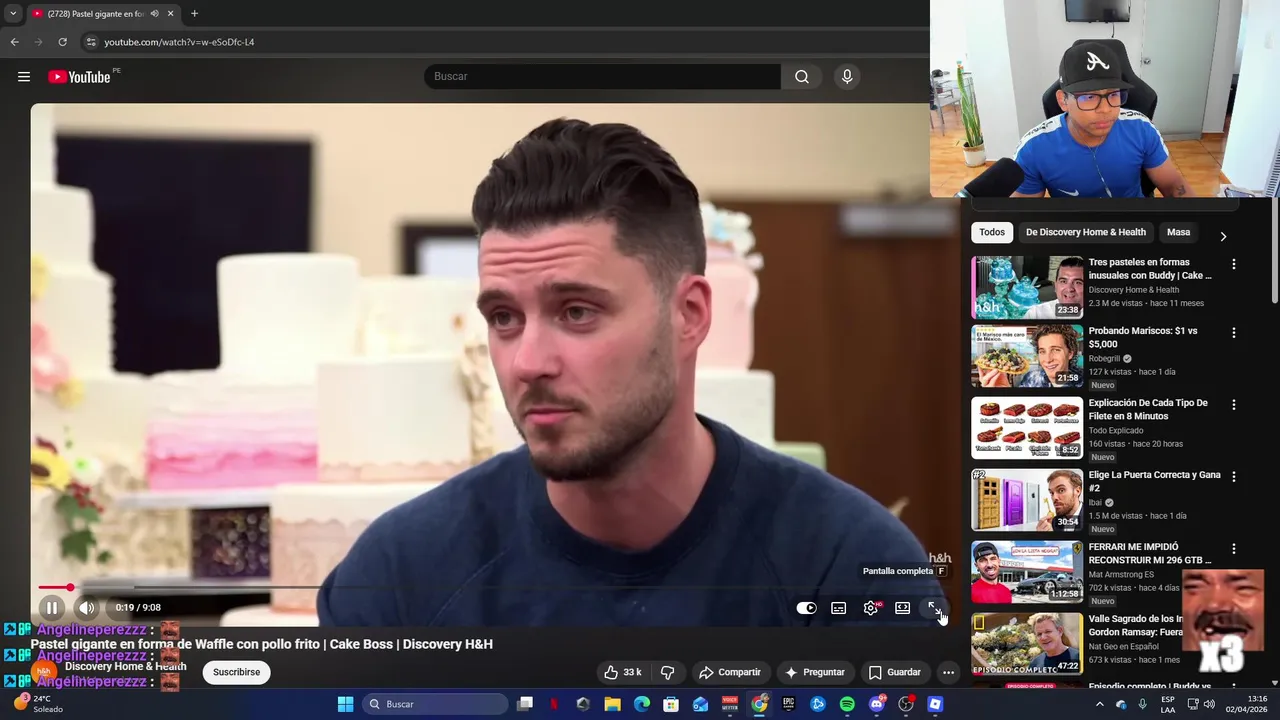Open Spotify from taskbar
The image size is (1280, 720).
[847, 704]
